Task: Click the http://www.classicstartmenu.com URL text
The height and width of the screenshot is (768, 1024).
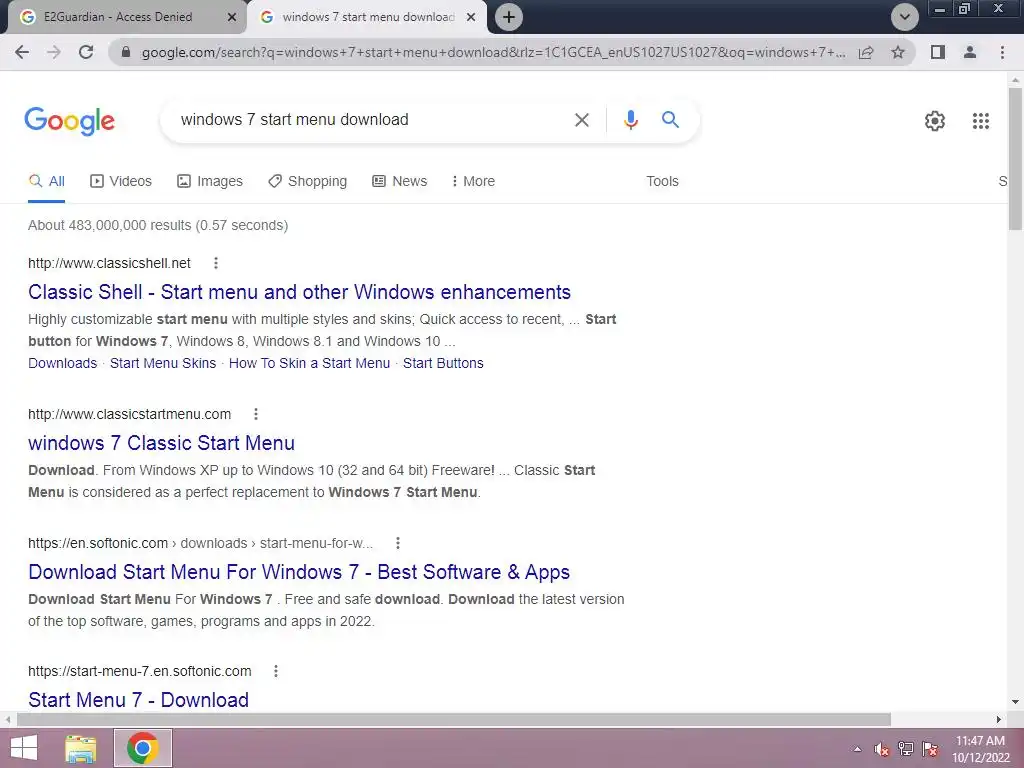Action: click(x=129, y=414)
